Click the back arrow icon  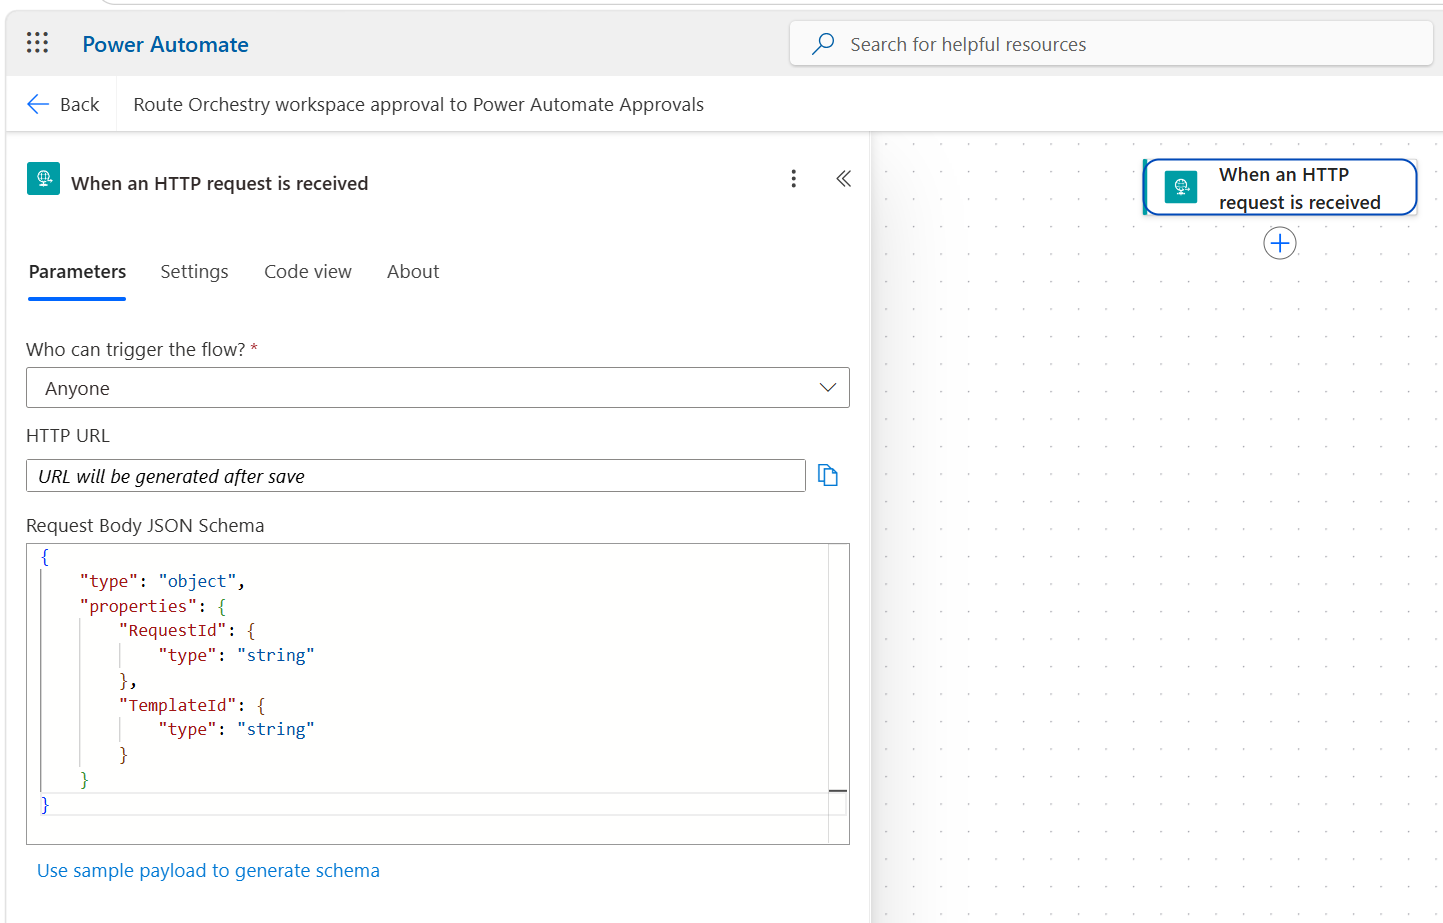pos(38,104)
